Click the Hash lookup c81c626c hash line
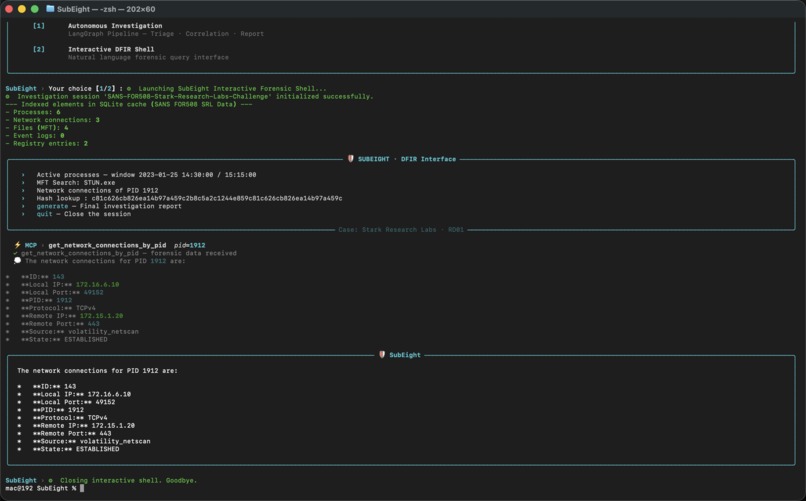The width and height of the screenshot is (806, 501). tap(189, 198)
